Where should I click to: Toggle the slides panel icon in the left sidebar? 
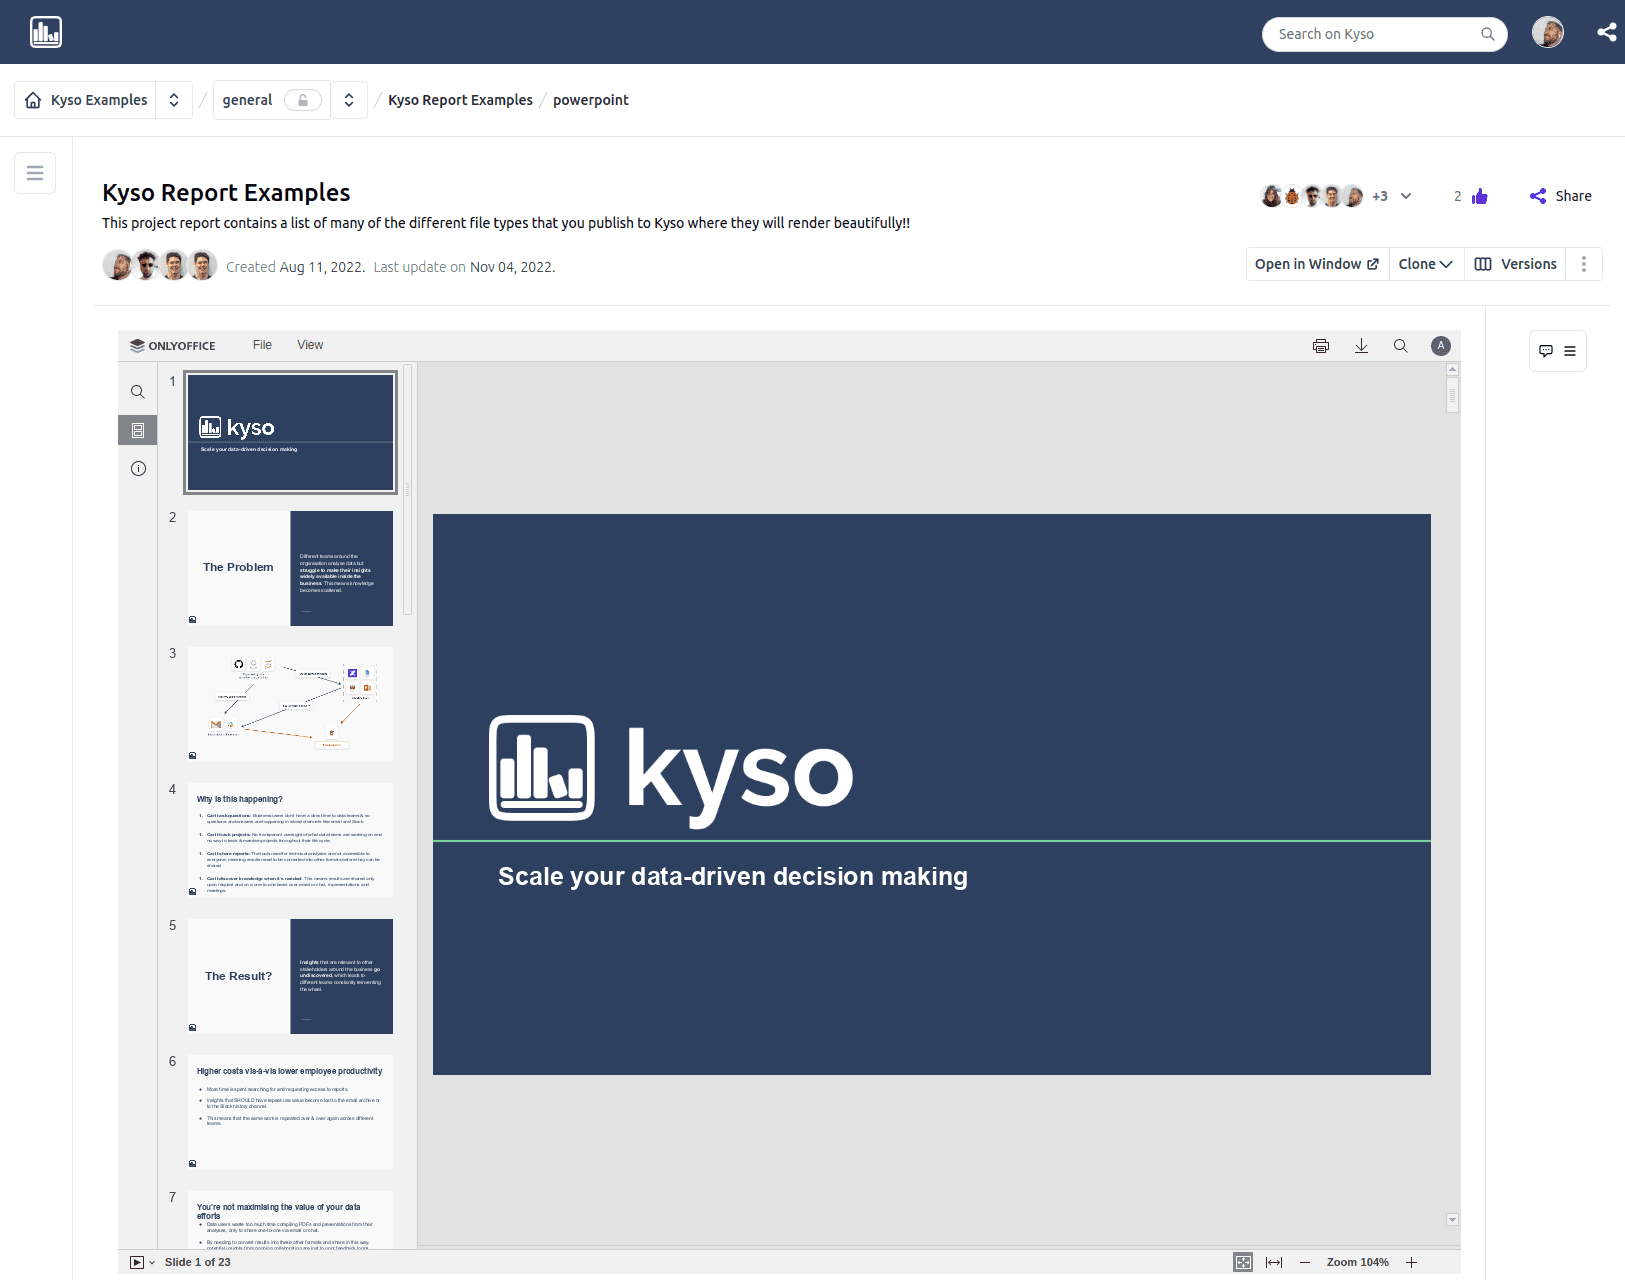pos(138,430)
